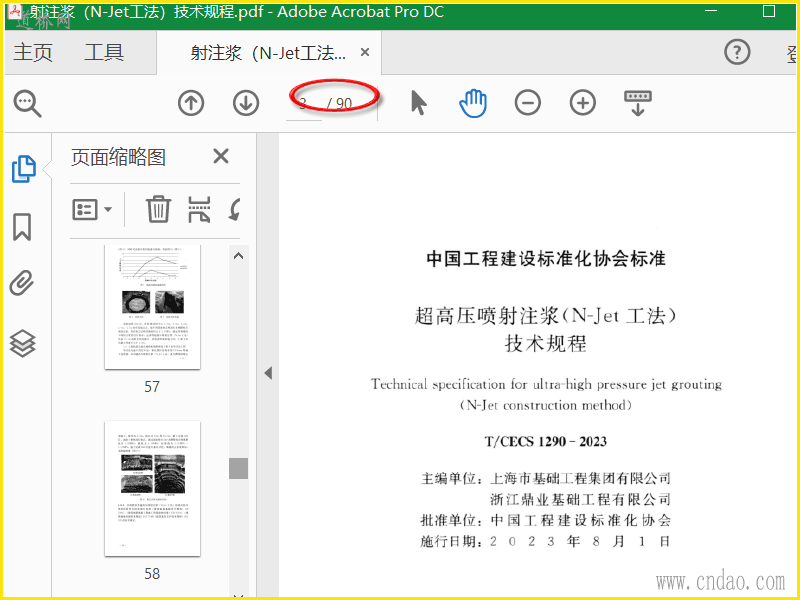Open the help question mark icon
Viewport: 800px width, 600px height.
[x=737, y=52]
